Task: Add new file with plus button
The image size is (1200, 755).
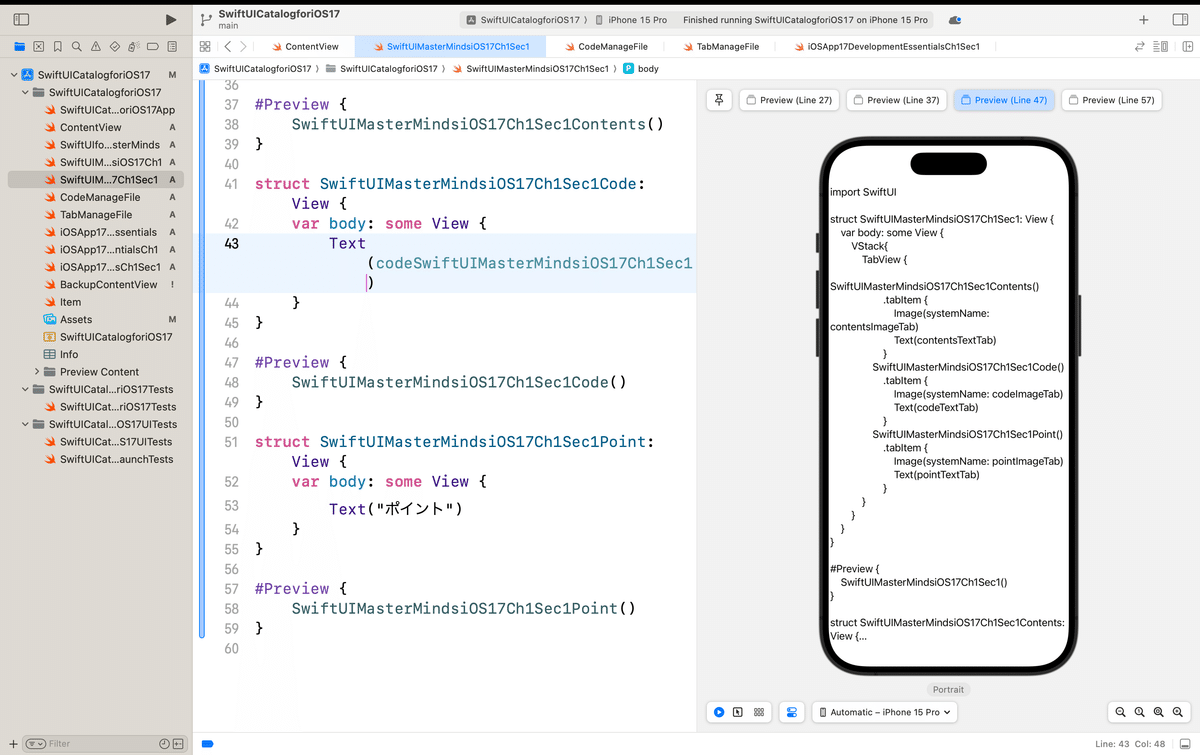Action: pos(12,744)
